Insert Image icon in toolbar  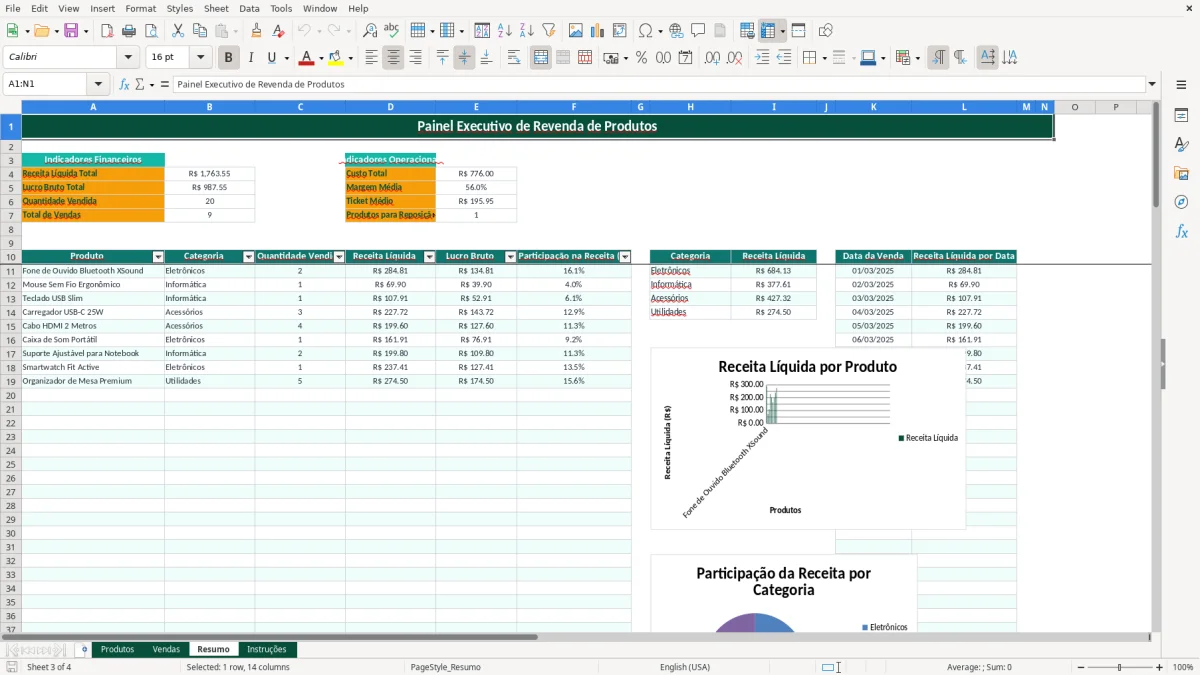(576, 31)
